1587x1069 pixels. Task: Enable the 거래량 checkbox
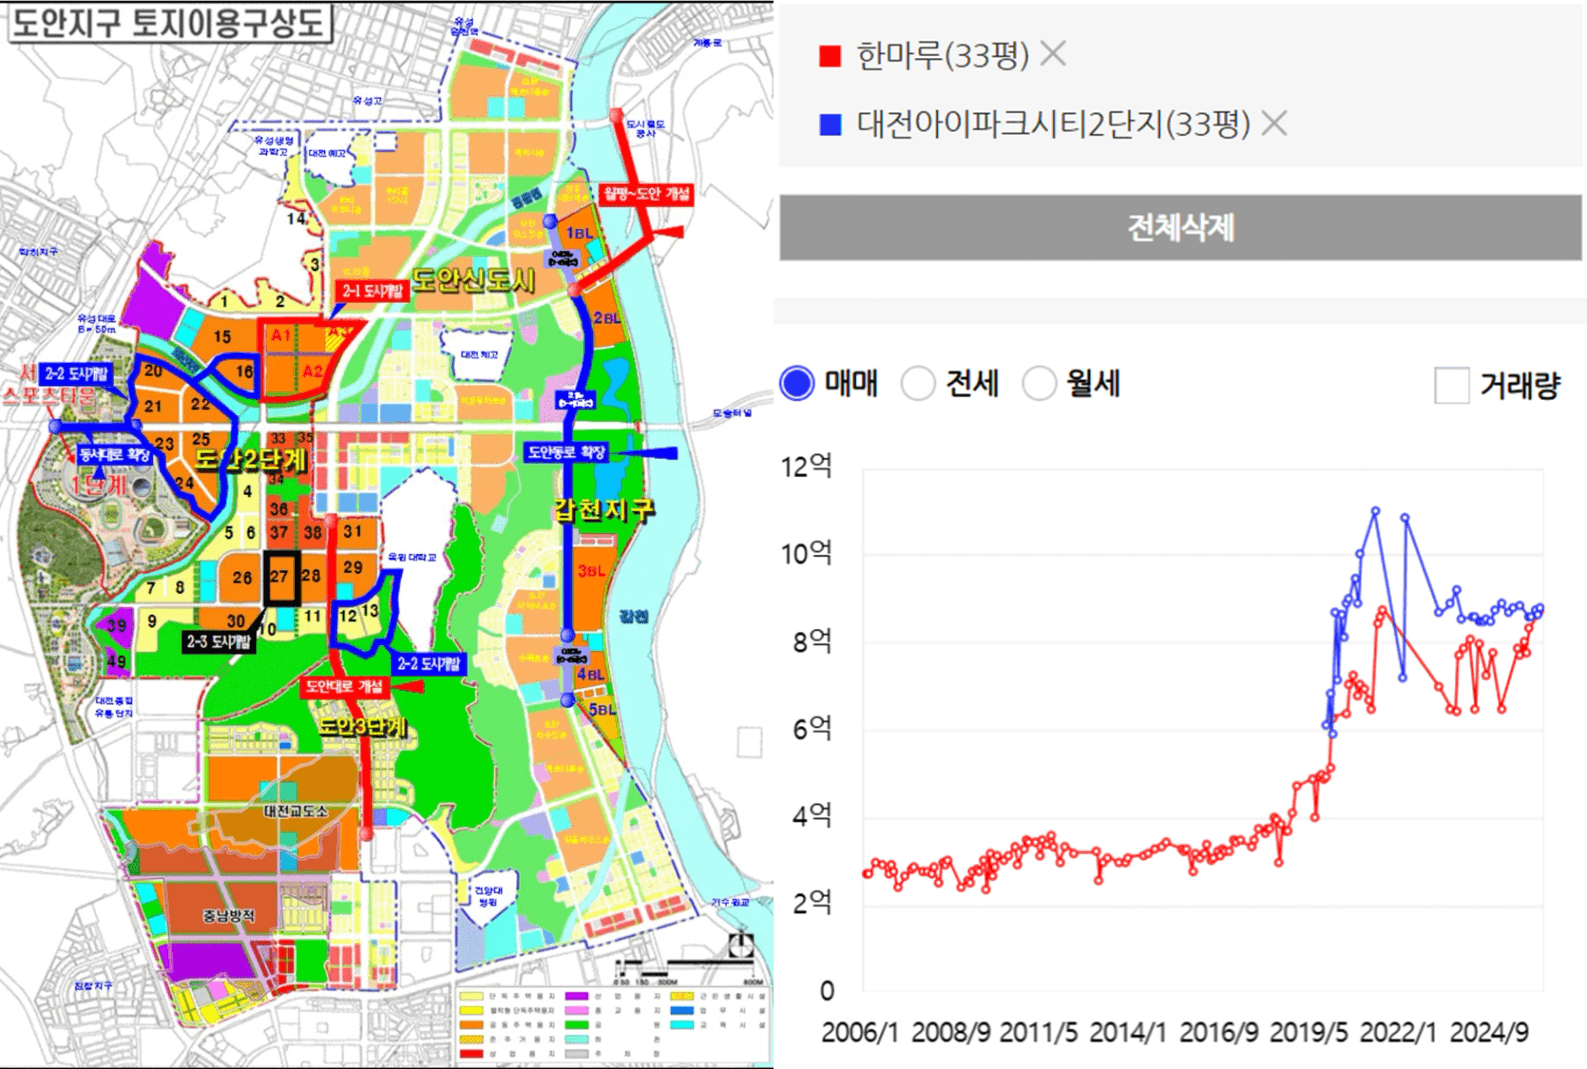pos(1451,384)
